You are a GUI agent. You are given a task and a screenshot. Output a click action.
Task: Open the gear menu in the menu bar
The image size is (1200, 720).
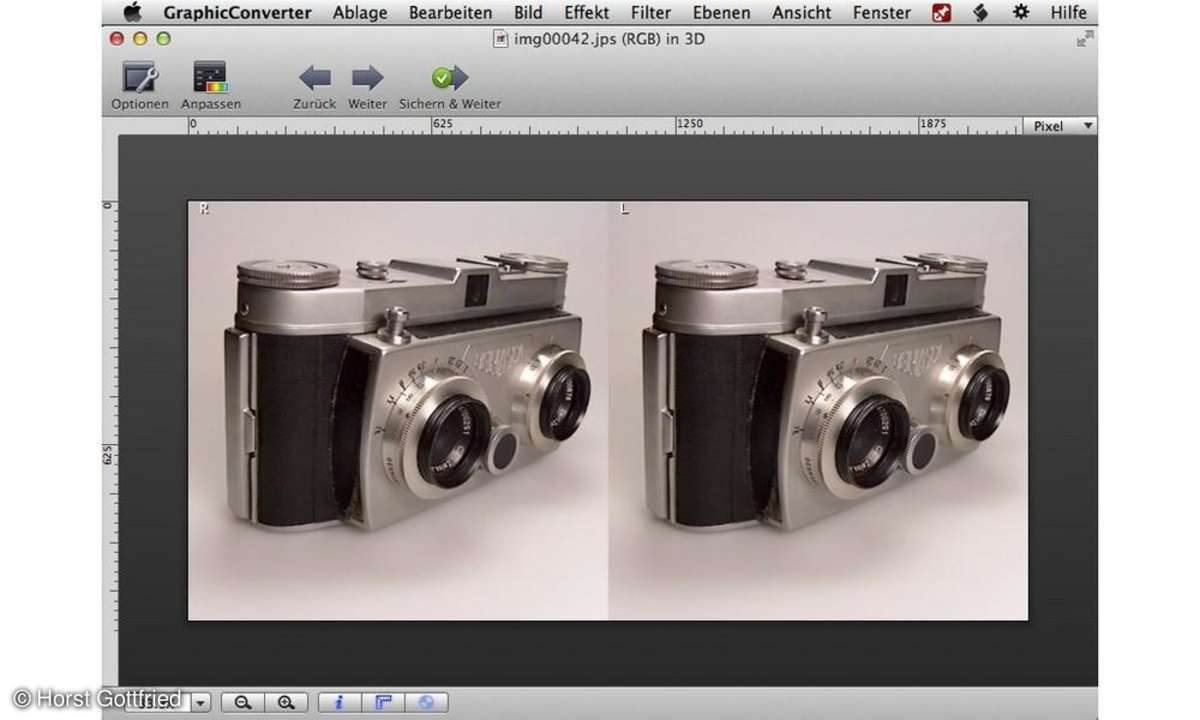coord(1020,13)
